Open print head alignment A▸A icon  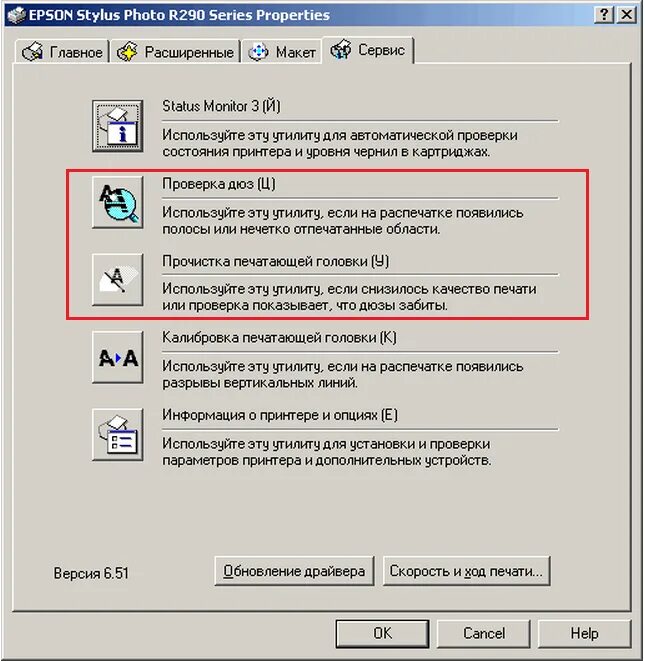point(118,357)
